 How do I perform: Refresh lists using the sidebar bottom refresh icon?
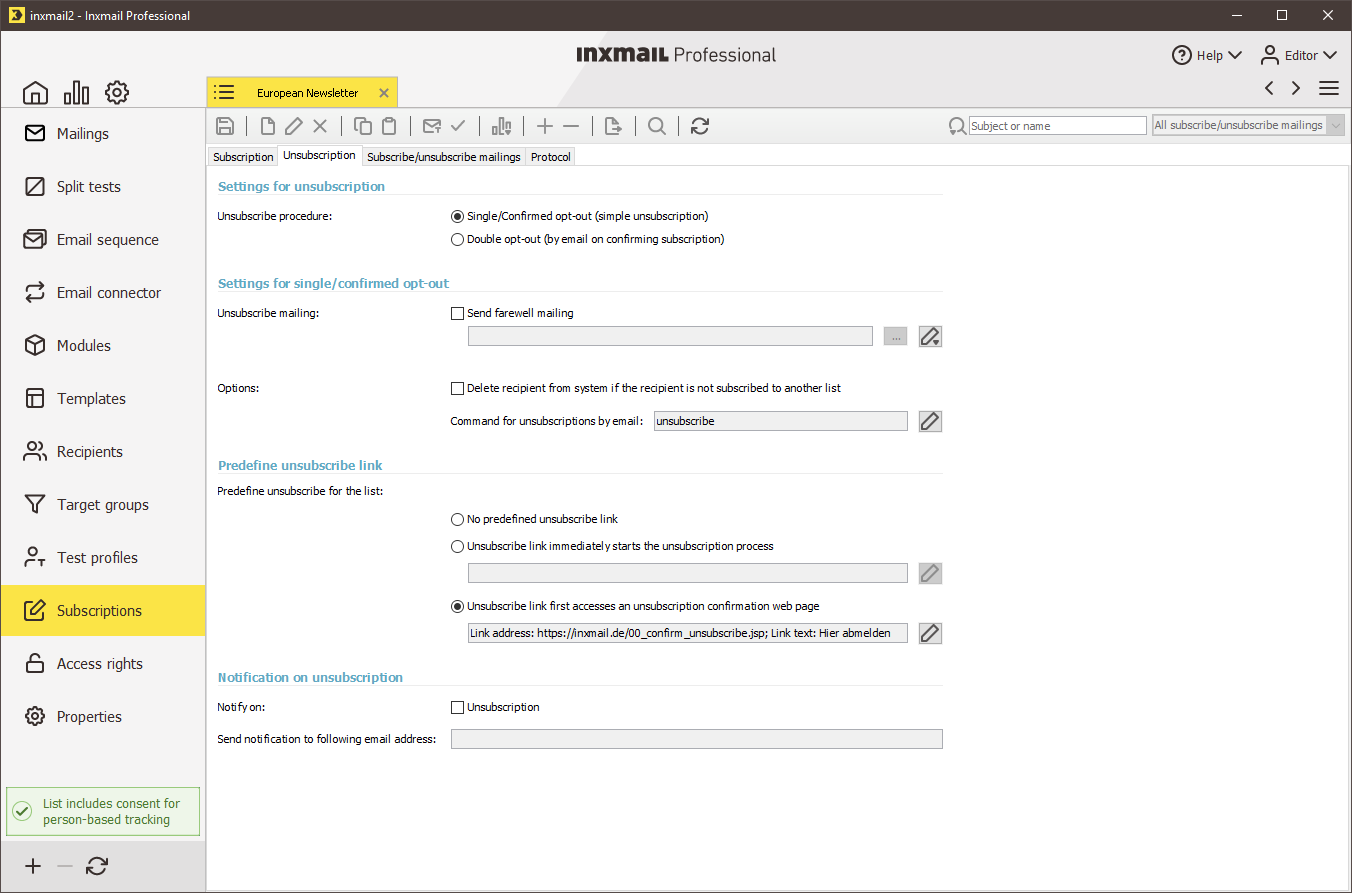pyautogui.click(x=97, y=867)
